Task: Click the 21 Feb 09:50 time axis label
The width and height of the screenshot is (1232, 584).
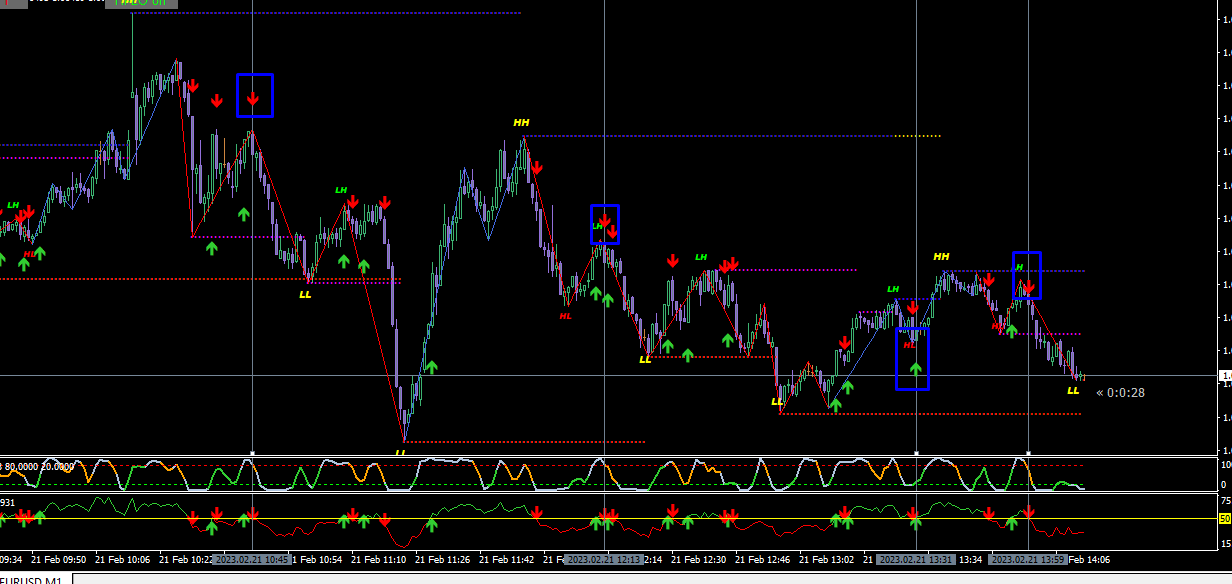Action: [x=59, y=560]
